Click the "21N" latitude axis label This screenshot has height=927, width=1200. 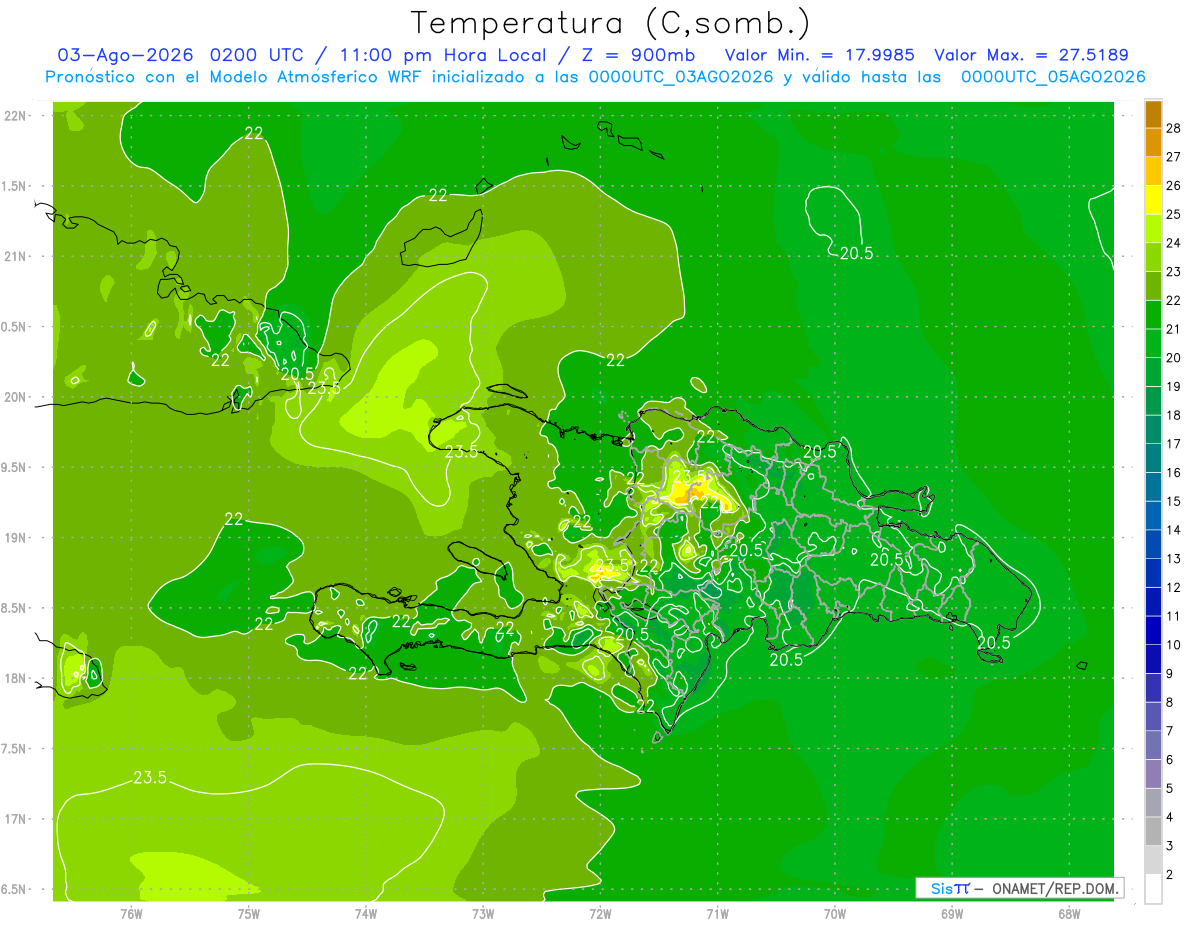17,256
